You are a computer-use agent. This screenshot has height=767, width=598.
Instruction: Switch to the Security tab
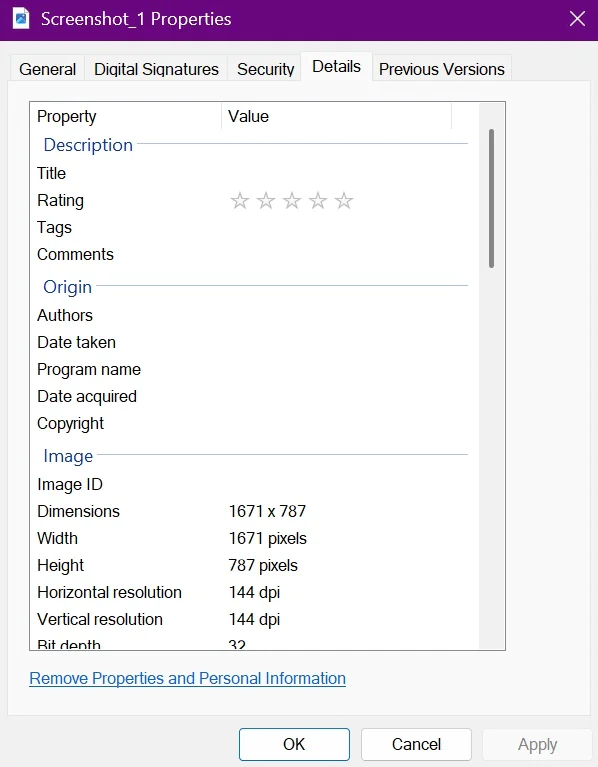[266, 69]
